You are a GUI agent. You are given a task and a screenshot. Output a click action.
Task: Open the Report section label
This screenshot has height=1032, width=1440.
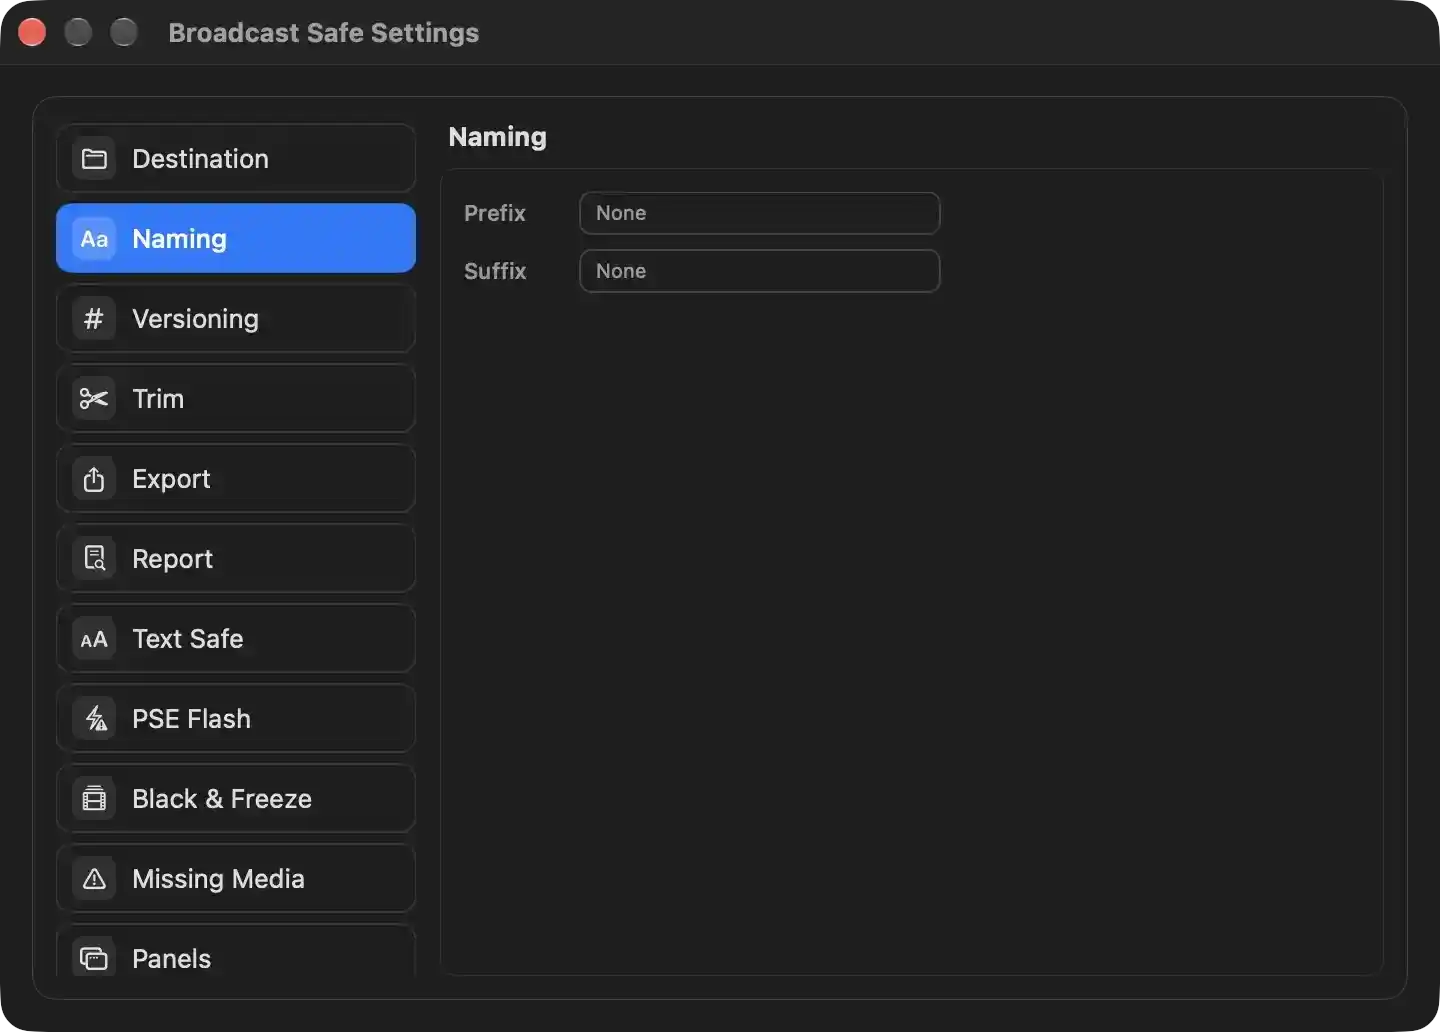[172, 559]
